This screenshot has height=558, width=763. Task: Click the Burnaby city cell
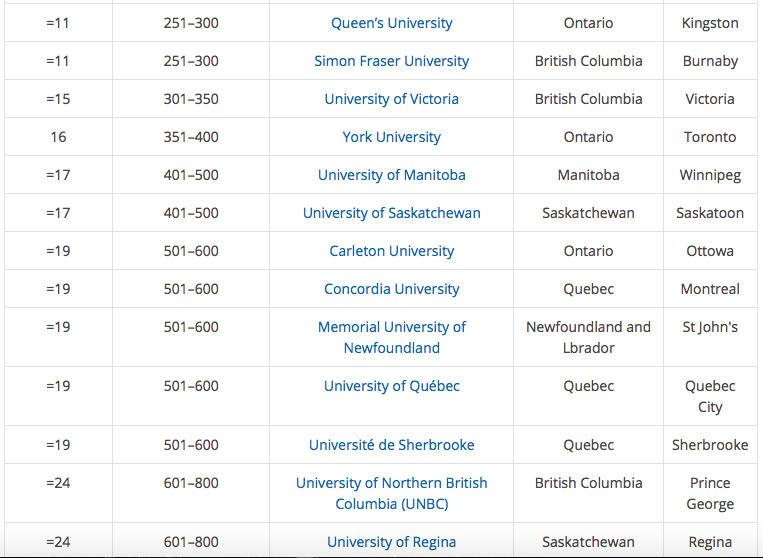(x=710, y=61)
